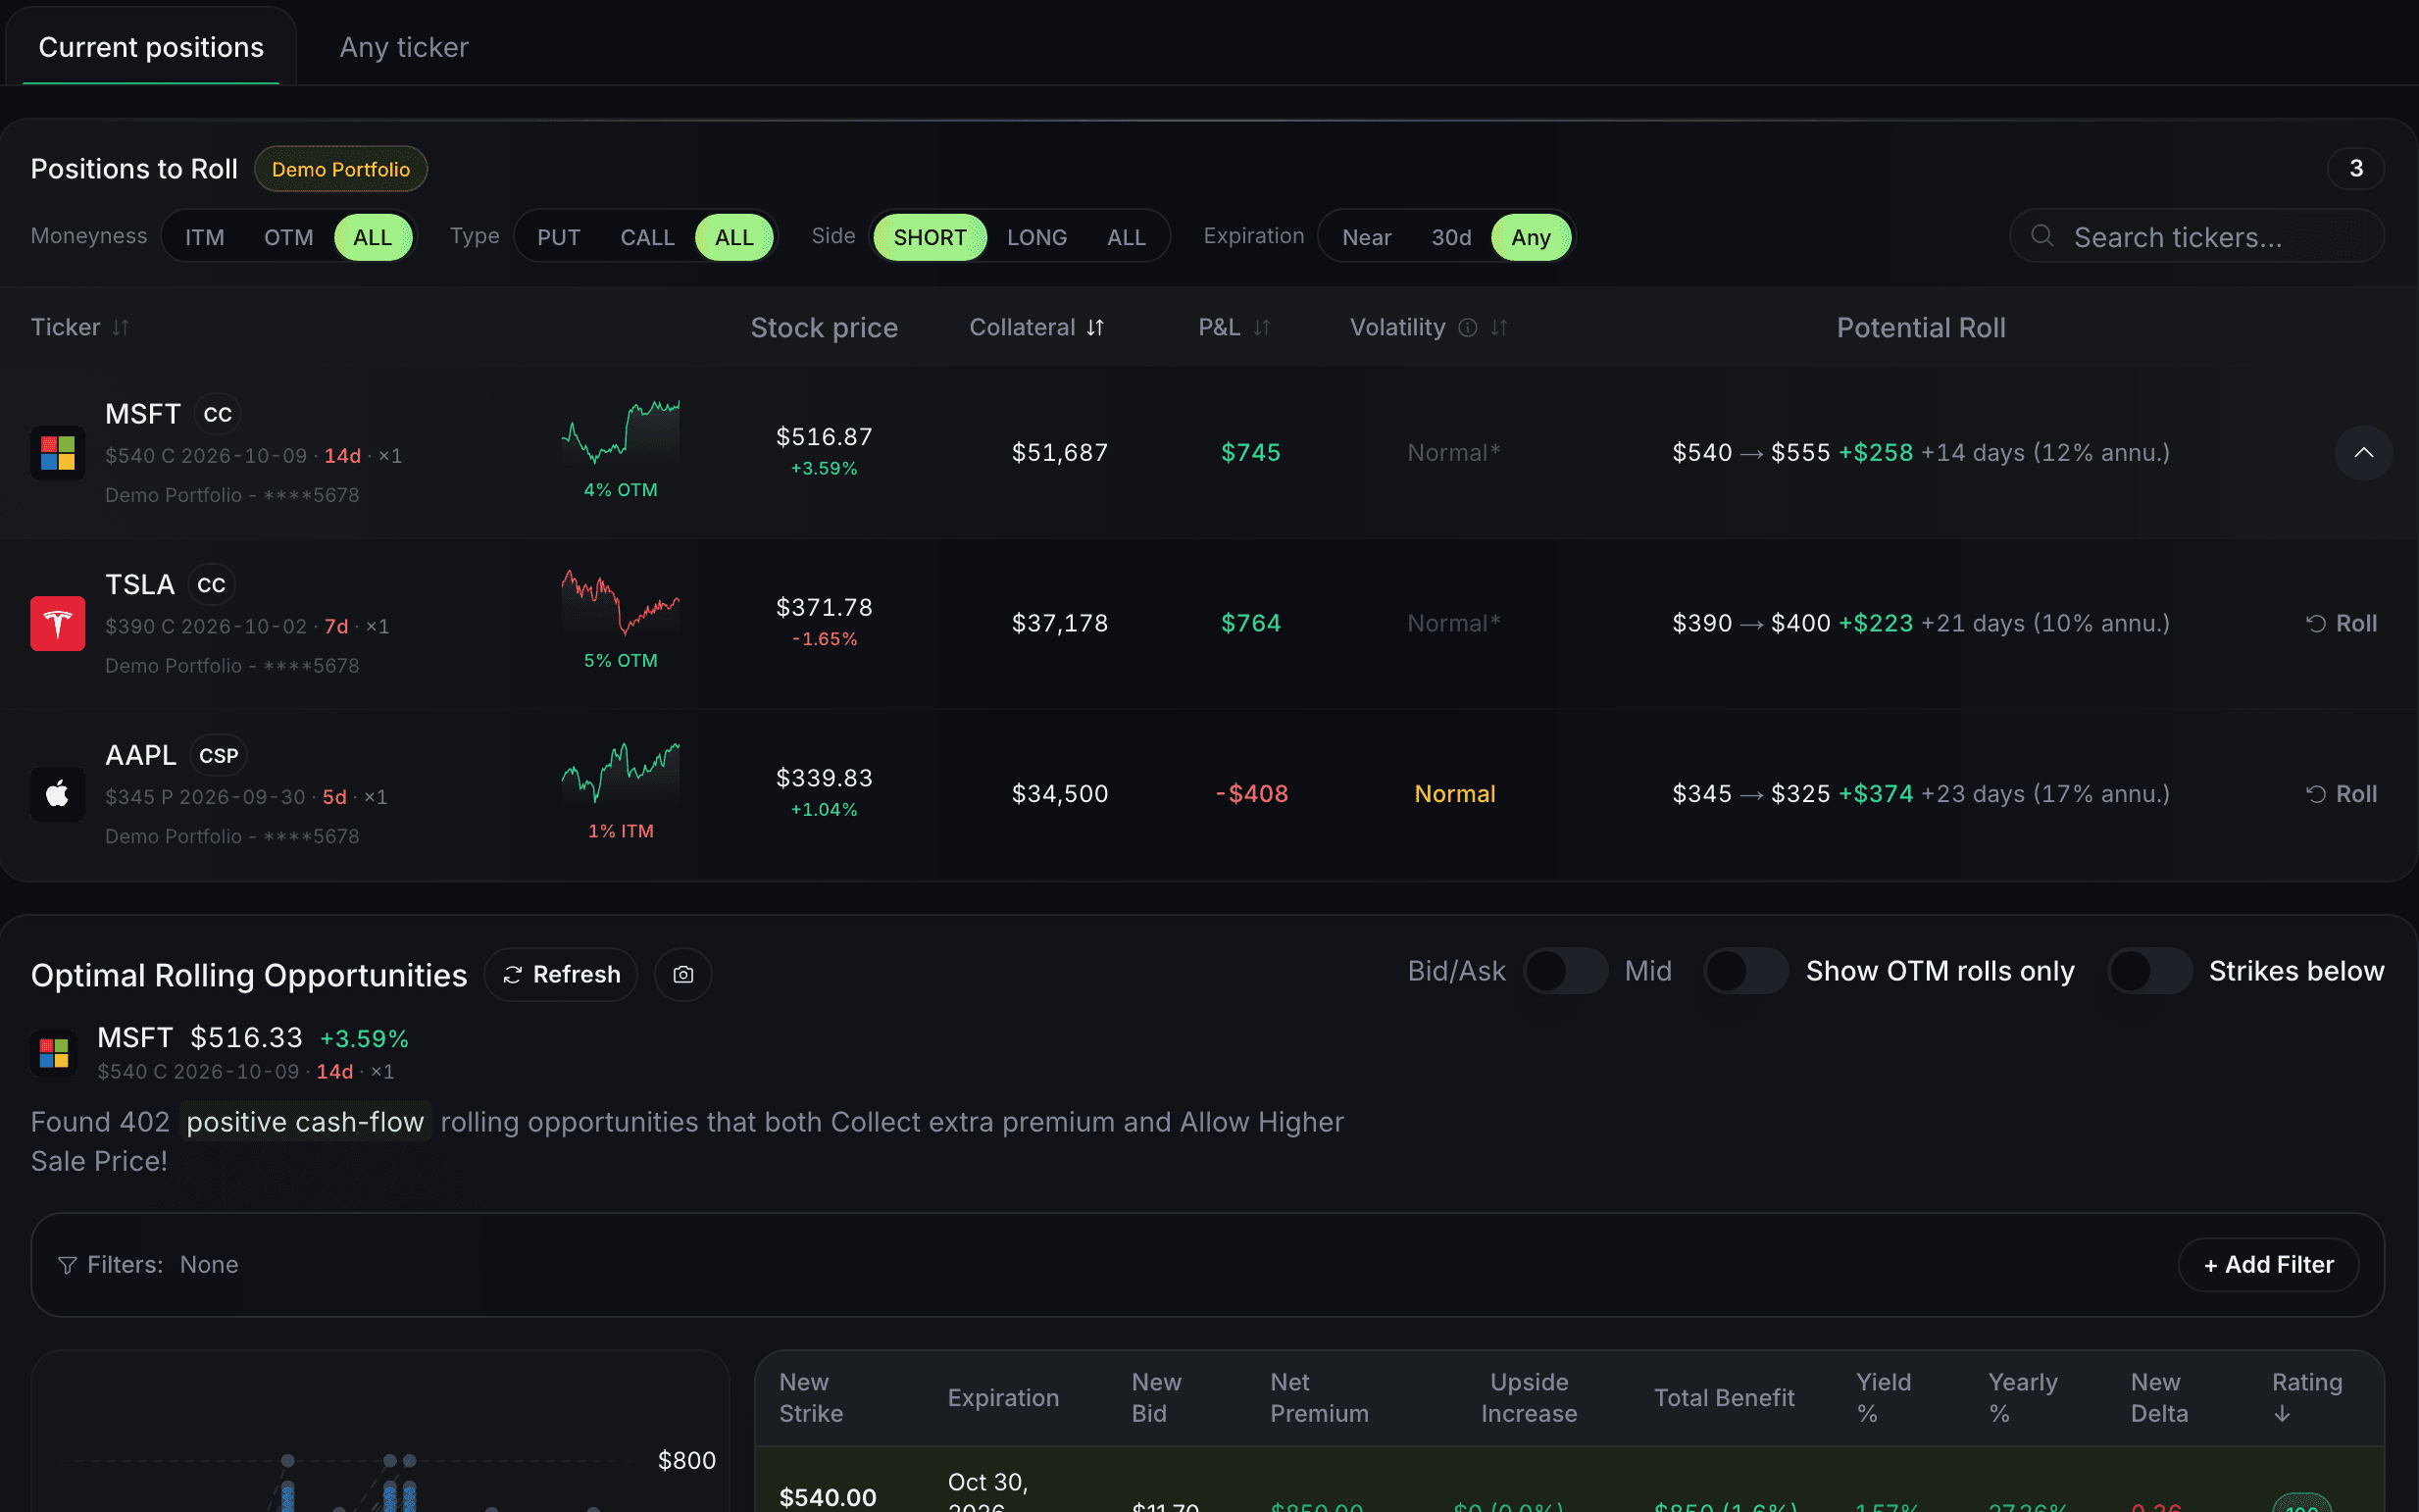Click the Volatility info icon
2419x1512 pixels.
pos(1467,328)
